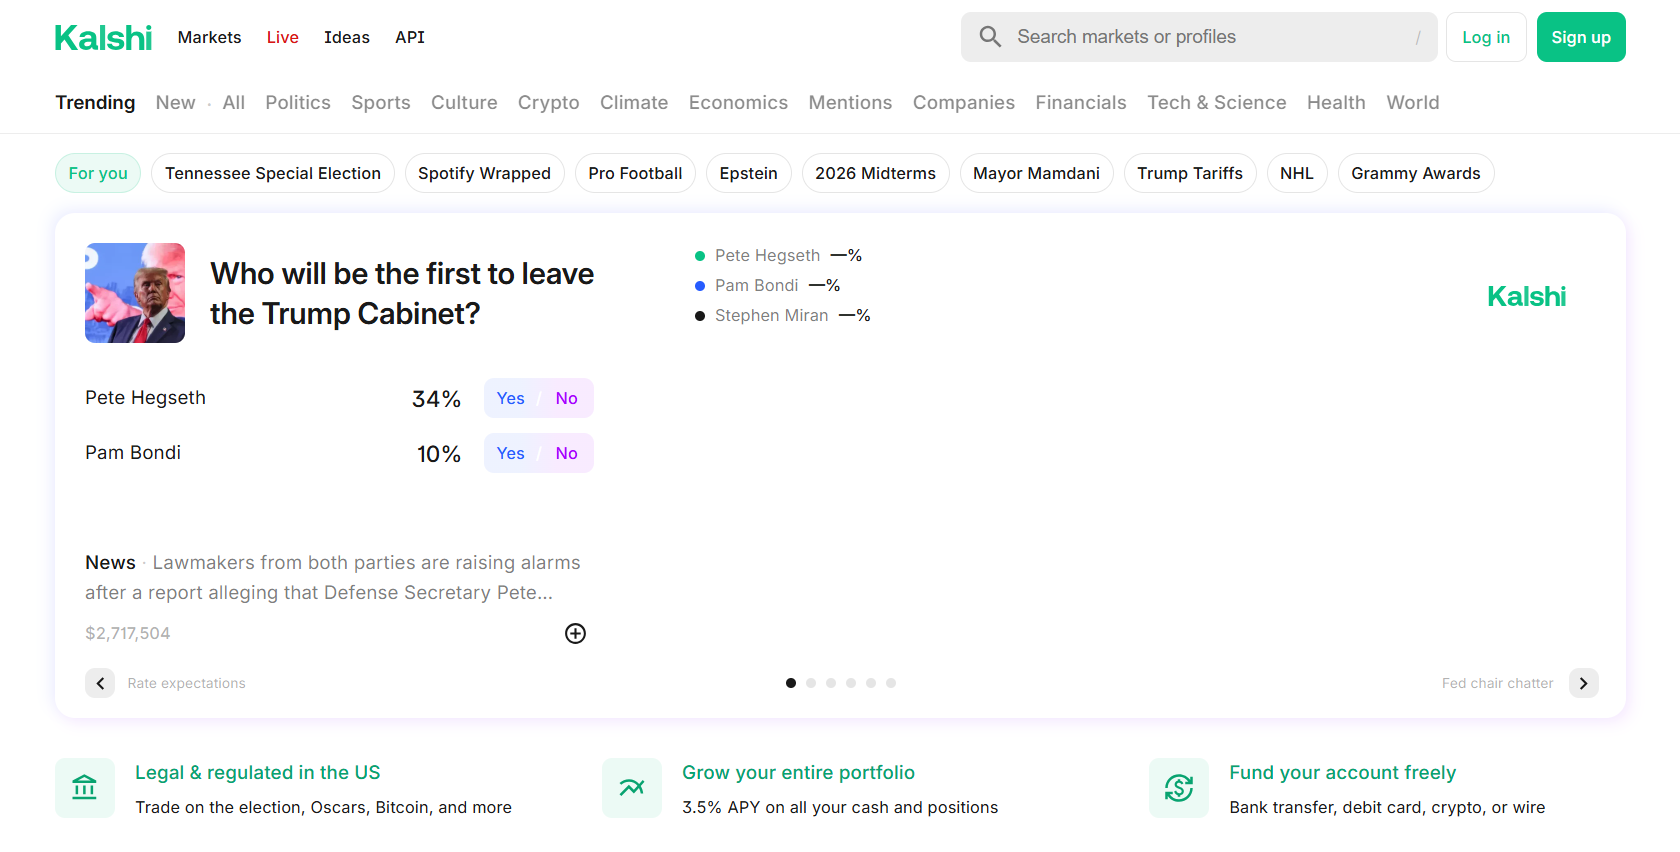Choose No for Pete Hegseth
Screen dimensions: 1680x852
(x=566, y=398)
